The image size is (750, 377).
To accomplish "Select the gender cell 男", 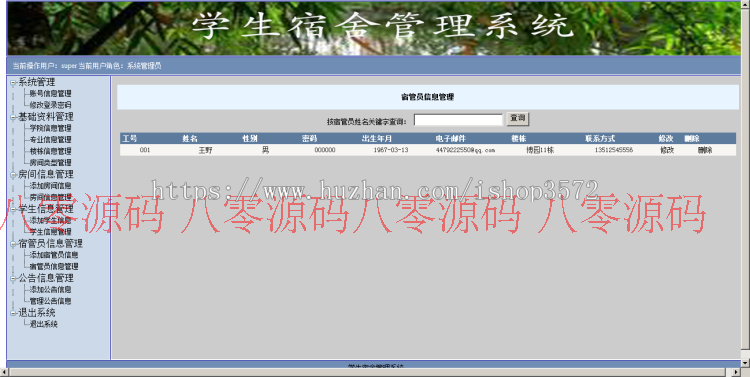I will 265,150.
